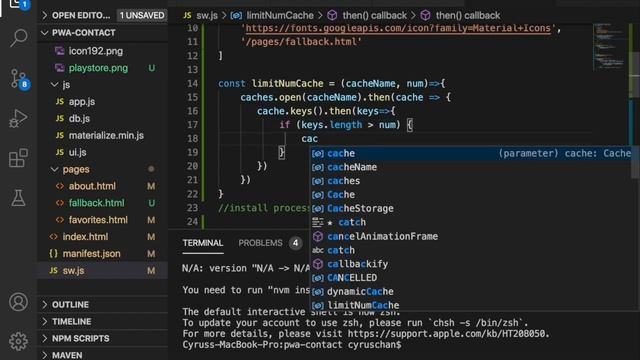Image resolution: width=640 pixels, height=360 pixels.
Task: Select 'cache' parameter suggestion
Action: coord(471,153)
